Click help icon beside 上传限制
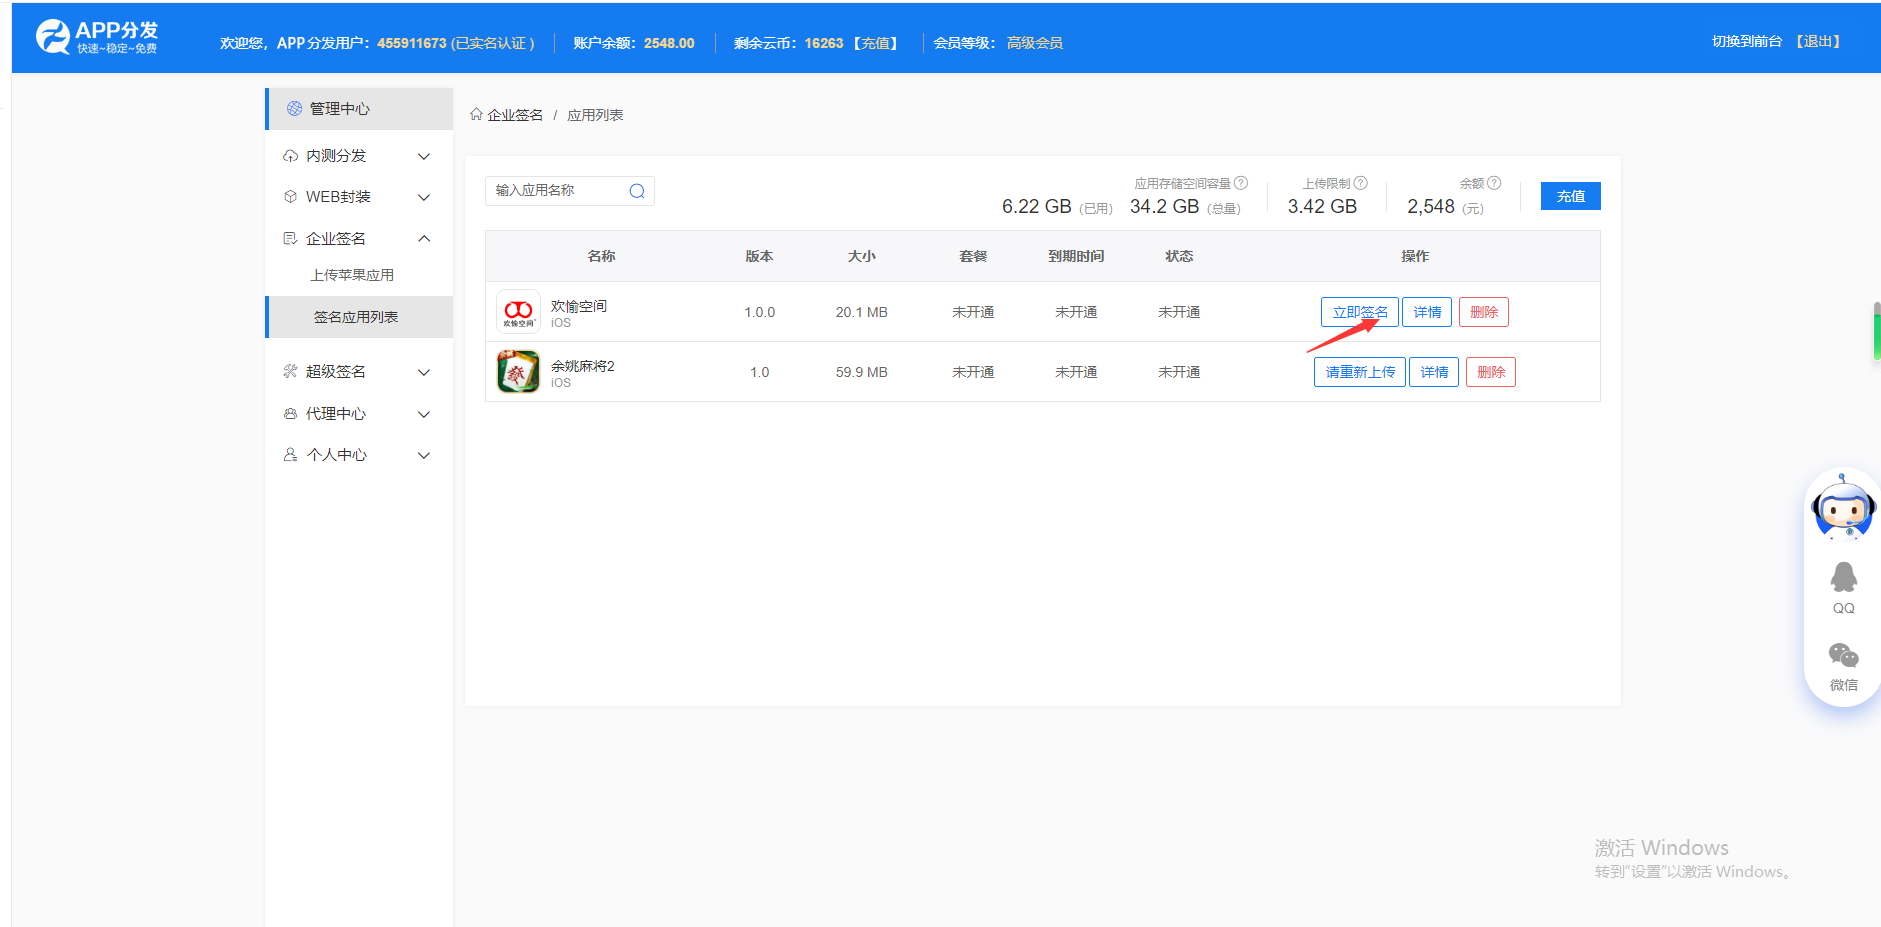The image size is (1881, 927). (1361, 183)
